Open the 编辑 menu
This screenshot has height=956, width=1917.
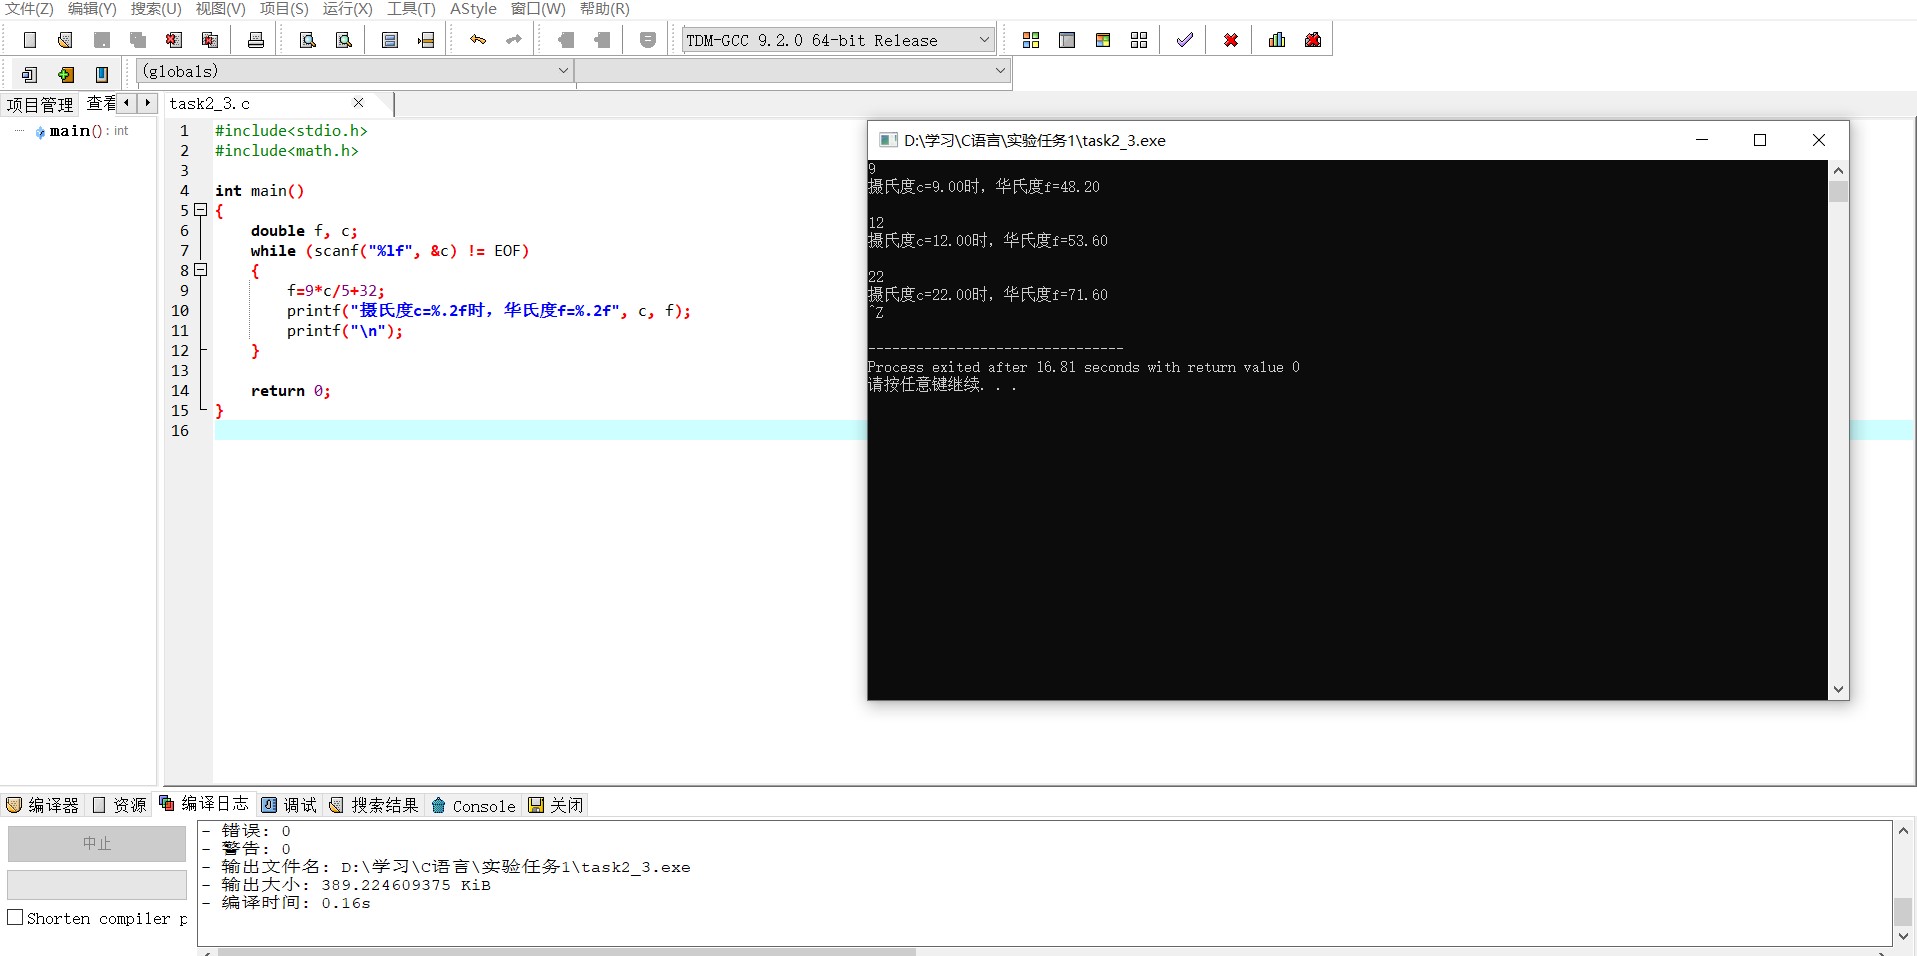click(92, 9)
